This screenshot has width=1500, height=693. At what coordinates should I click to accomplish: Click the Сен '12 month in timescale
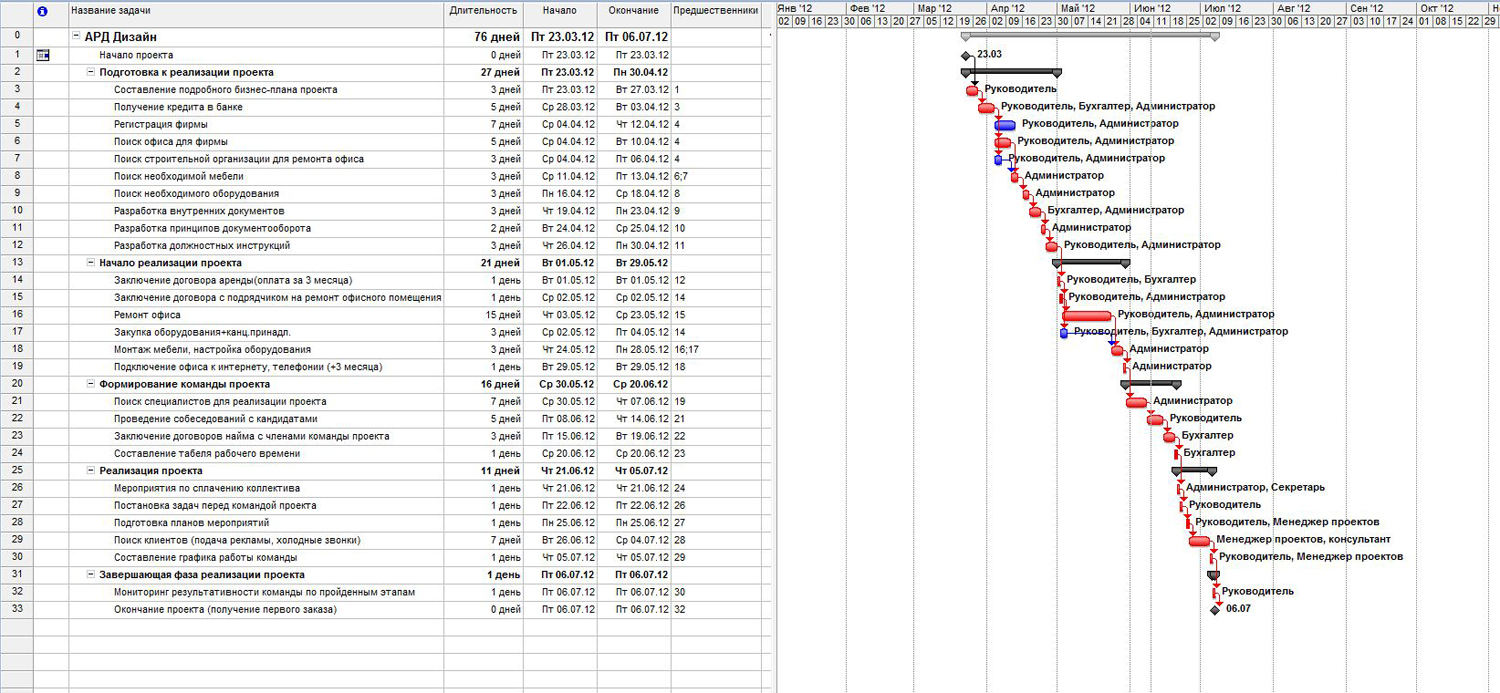(1382, 7)
